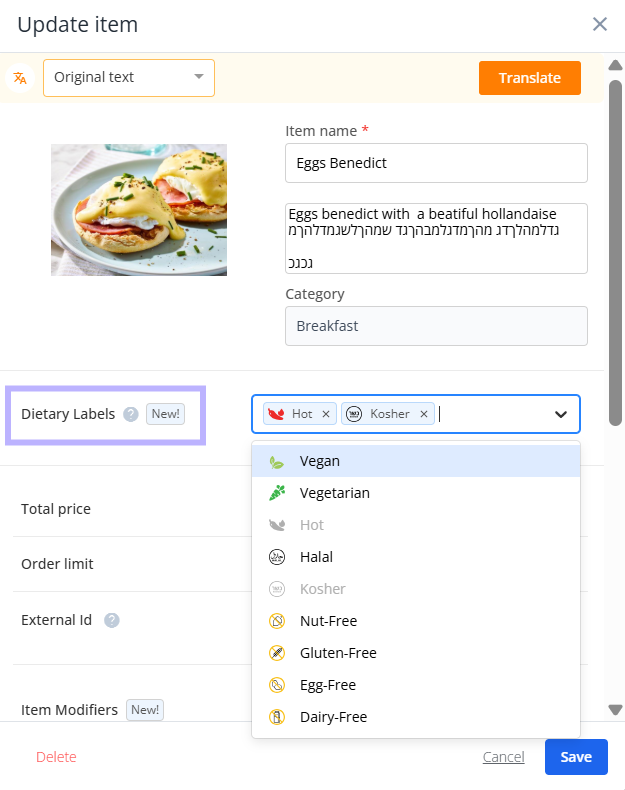Click the Eggs Benedict photo thumbnail
This screenshot has height=790, width=625.
pyautogui.click(x=139, y=210)
